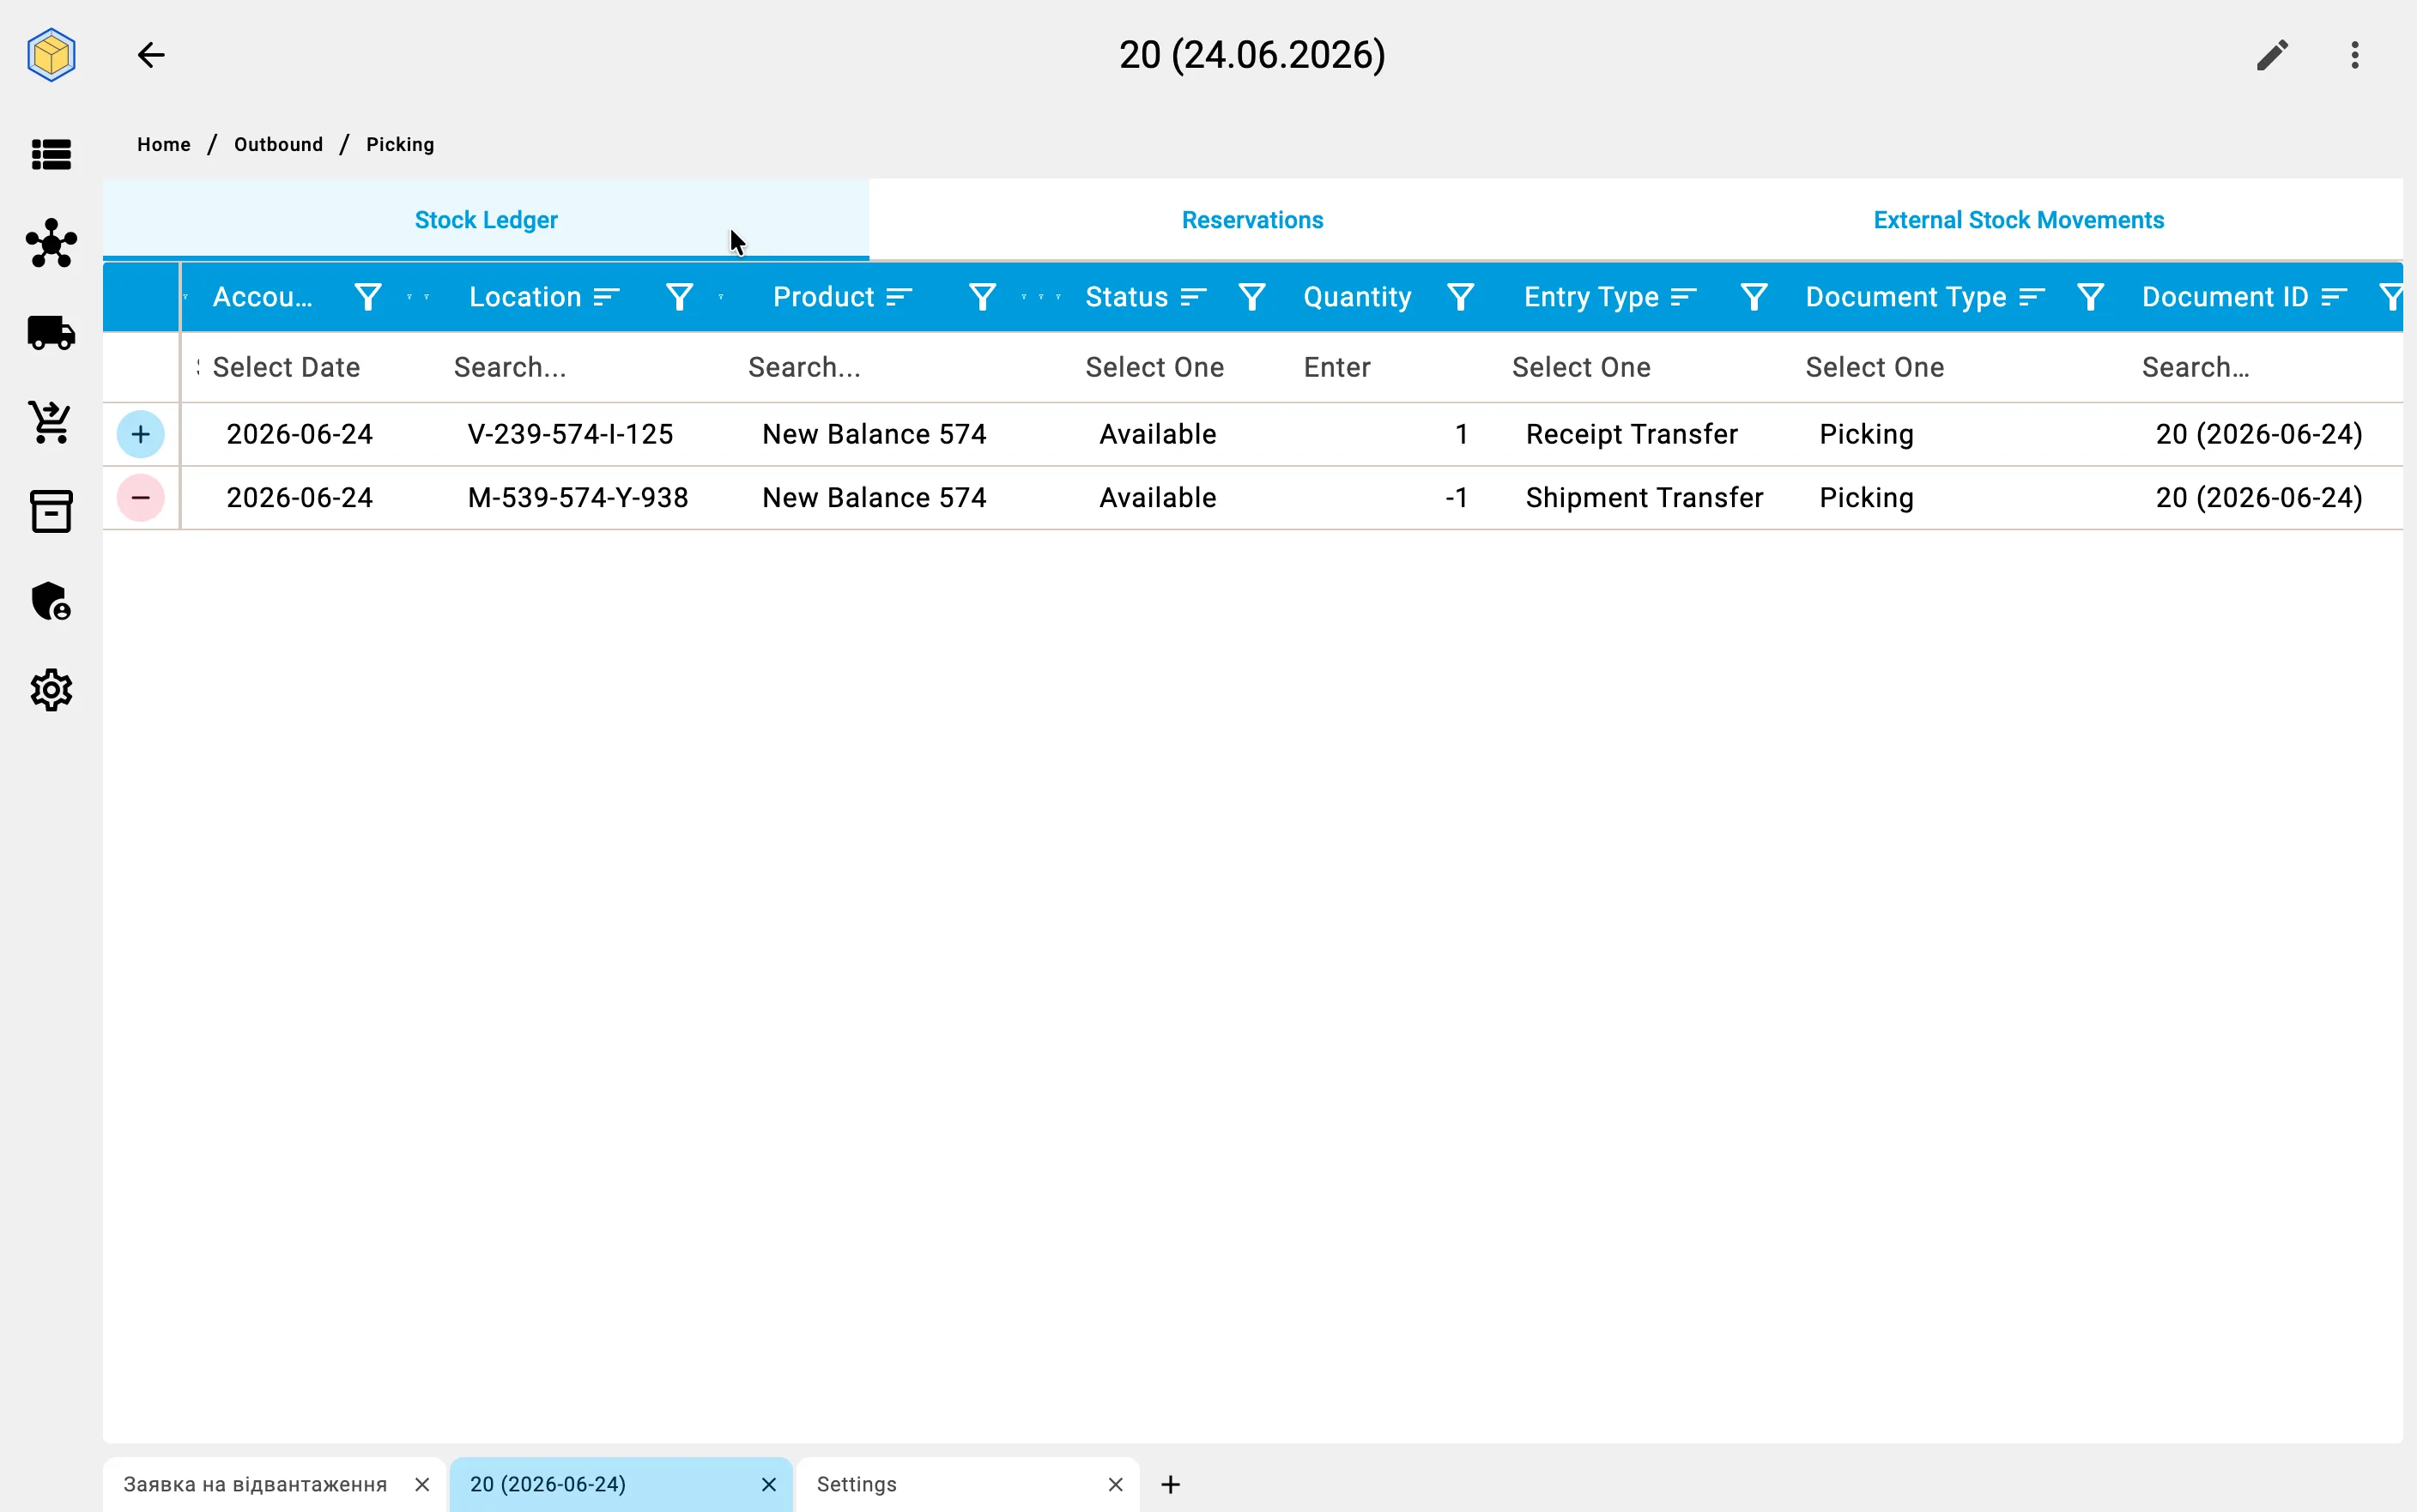Go to Outbound in breadcrumb
The height and width of the screenshot is (1512, 2417).
(x=278, y=144)
